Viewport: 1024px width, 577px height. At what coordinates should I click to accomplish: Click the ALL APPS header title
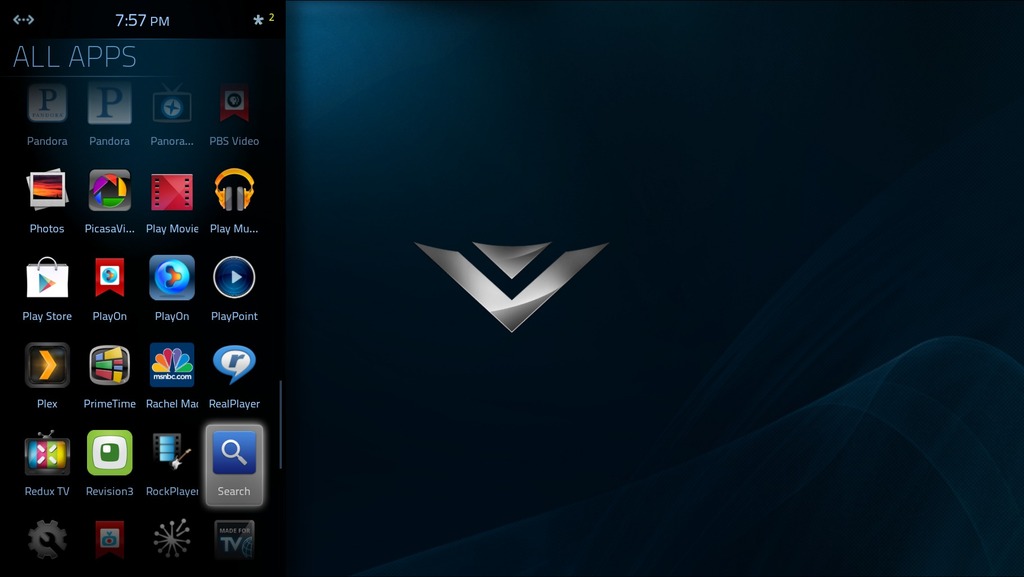point(74,57)
